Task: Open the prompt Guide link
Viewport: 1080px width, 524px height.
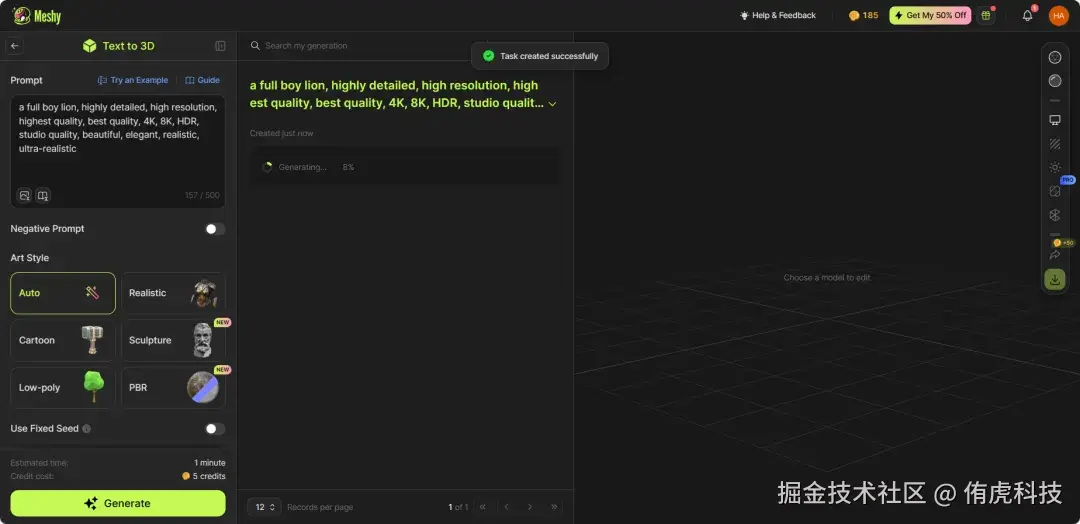Action: point(202,81)
